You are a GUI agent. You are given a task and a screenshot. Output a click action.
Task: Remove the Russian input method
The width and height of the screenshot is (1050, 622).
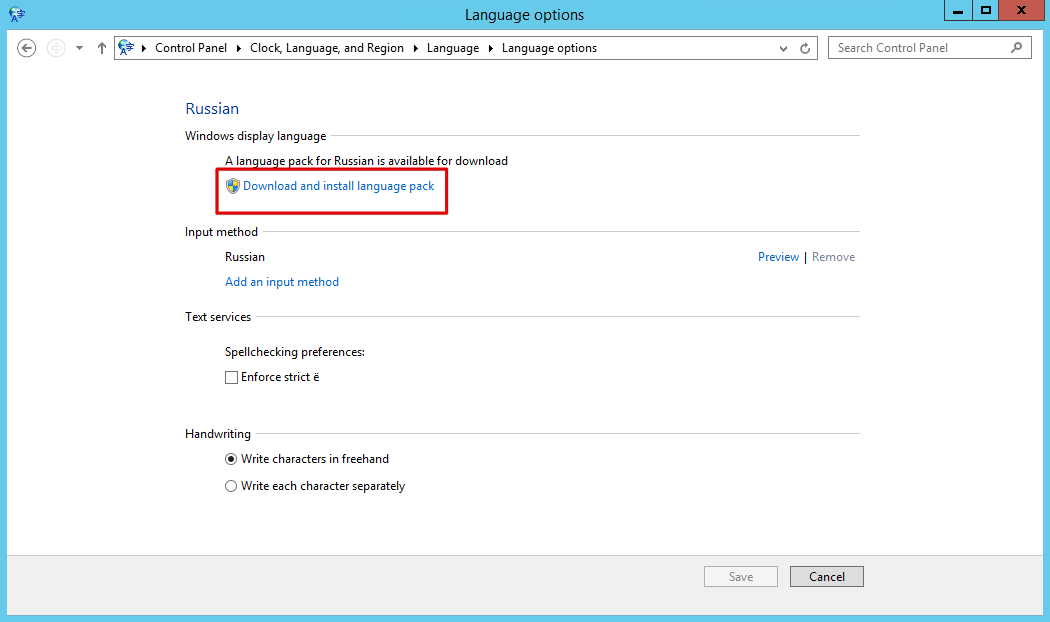pyautogui.click(x=834, y=257)
